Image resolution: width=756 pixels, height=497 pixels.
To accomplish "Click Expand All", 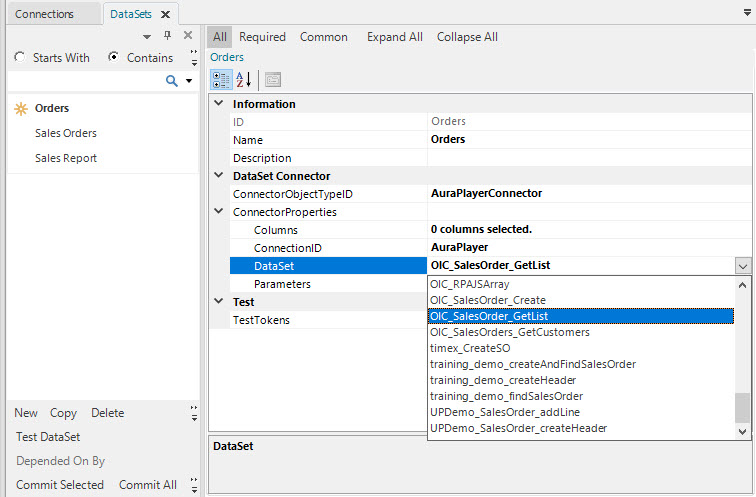I will click(x=394, y=37).
